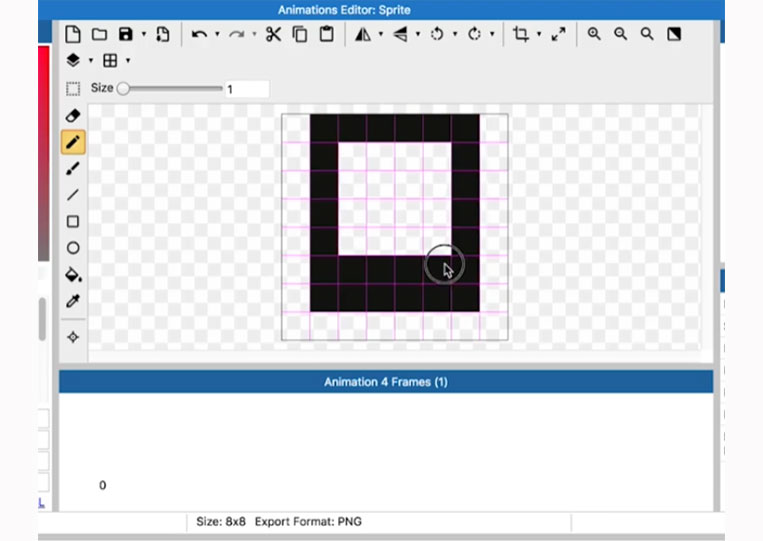763x541 pixels.
Task: Copy the selection
Action: [x=300, y=34]
